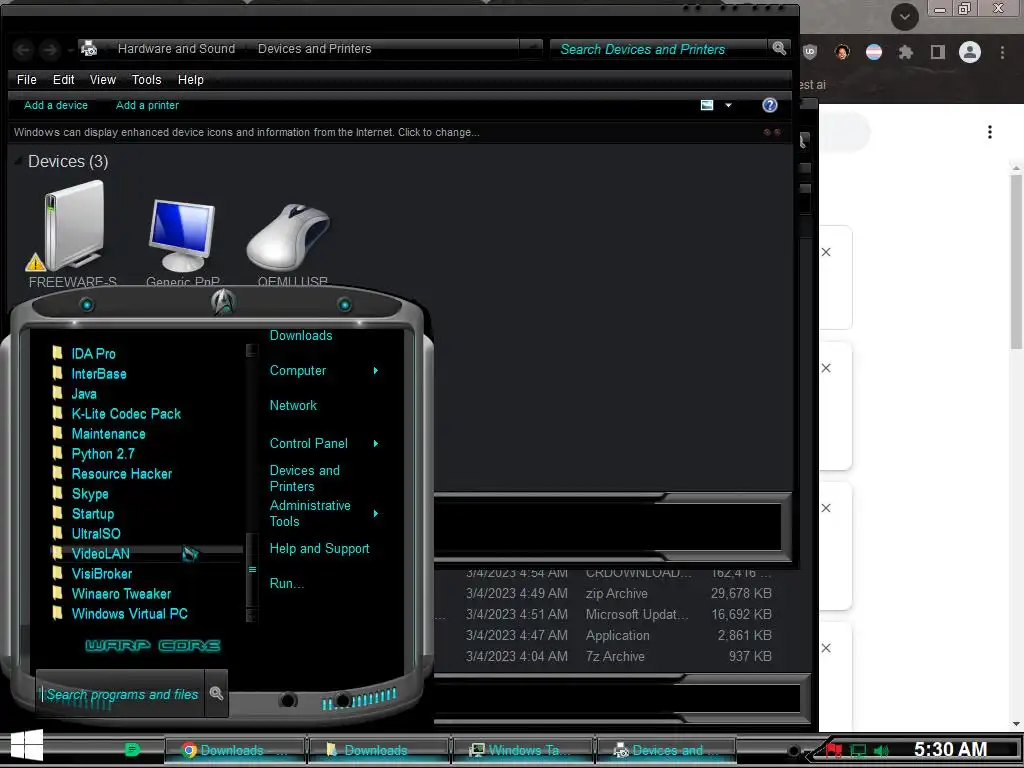This screenshot has width=1024, height=768.
Task: Open the Tools menu
Action: pyautogui.click(x=146, y=80)
